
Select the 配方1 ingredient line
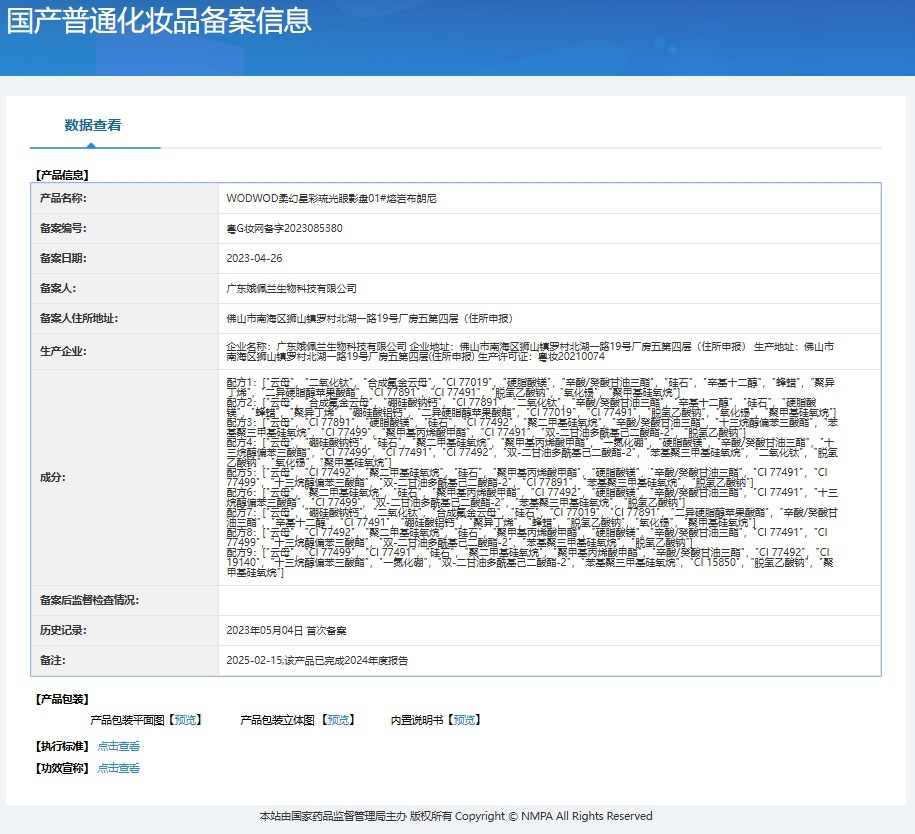point(530,388)
